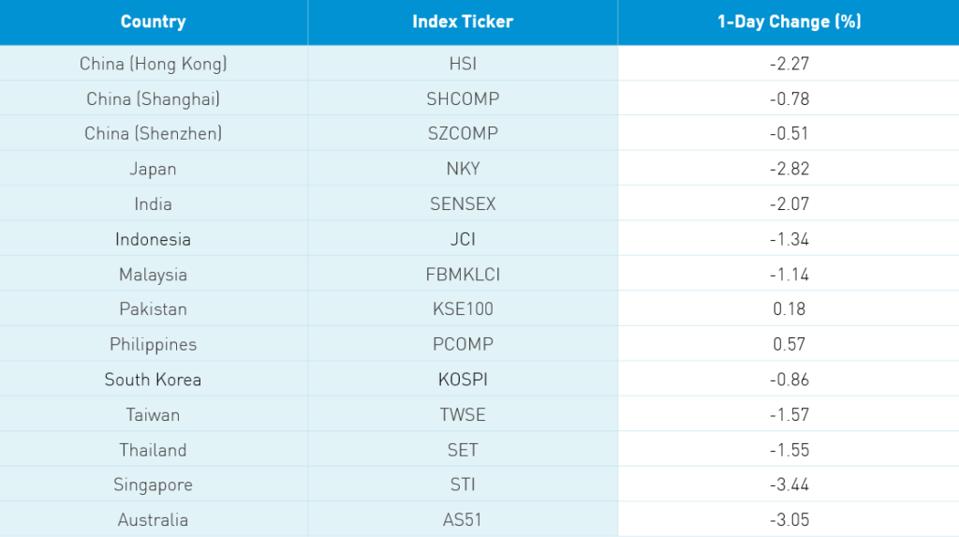Viewport: 959px width, 537px height.
Task: Click the South Korea country cell
Action: [x=153, y=379]
